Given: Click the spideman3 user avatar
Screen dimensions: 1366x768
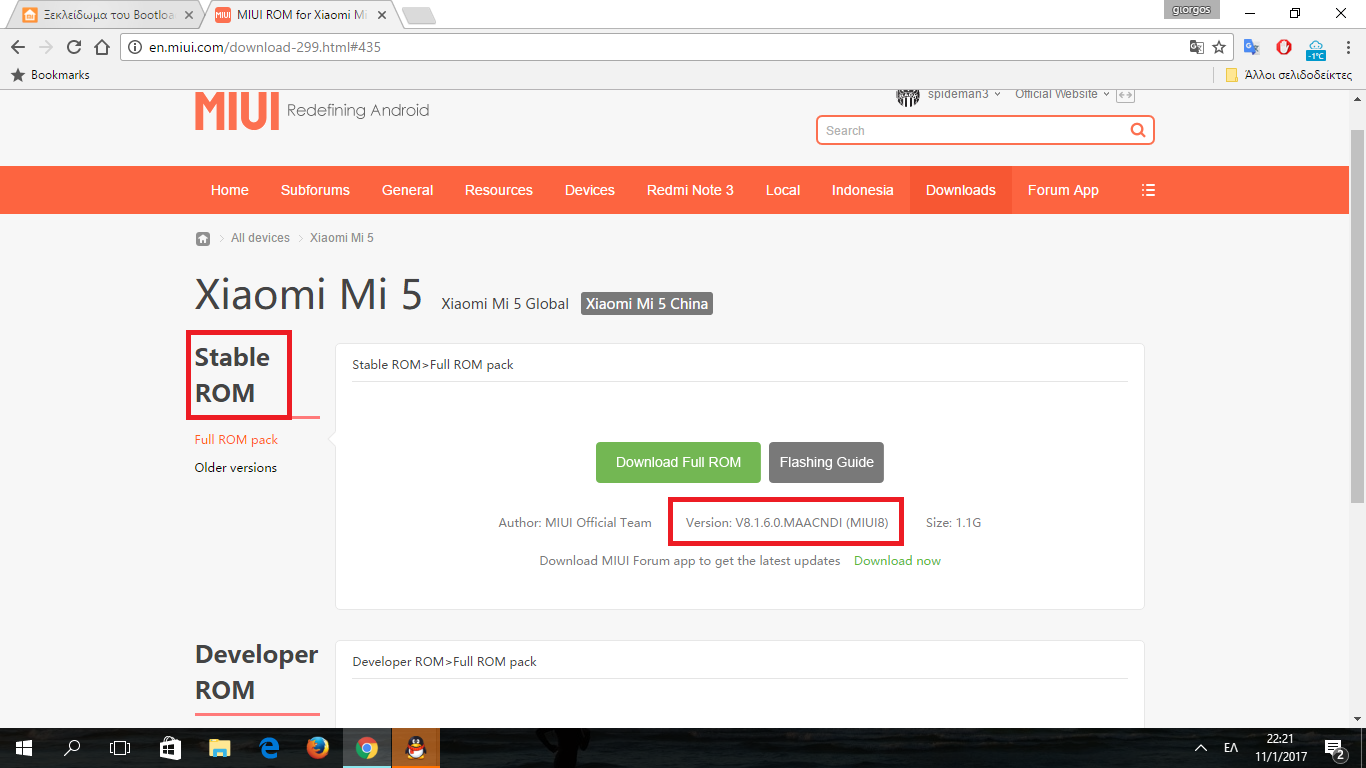Looking at the screenshot, I should pyautogui.click(x=907, y=96).
